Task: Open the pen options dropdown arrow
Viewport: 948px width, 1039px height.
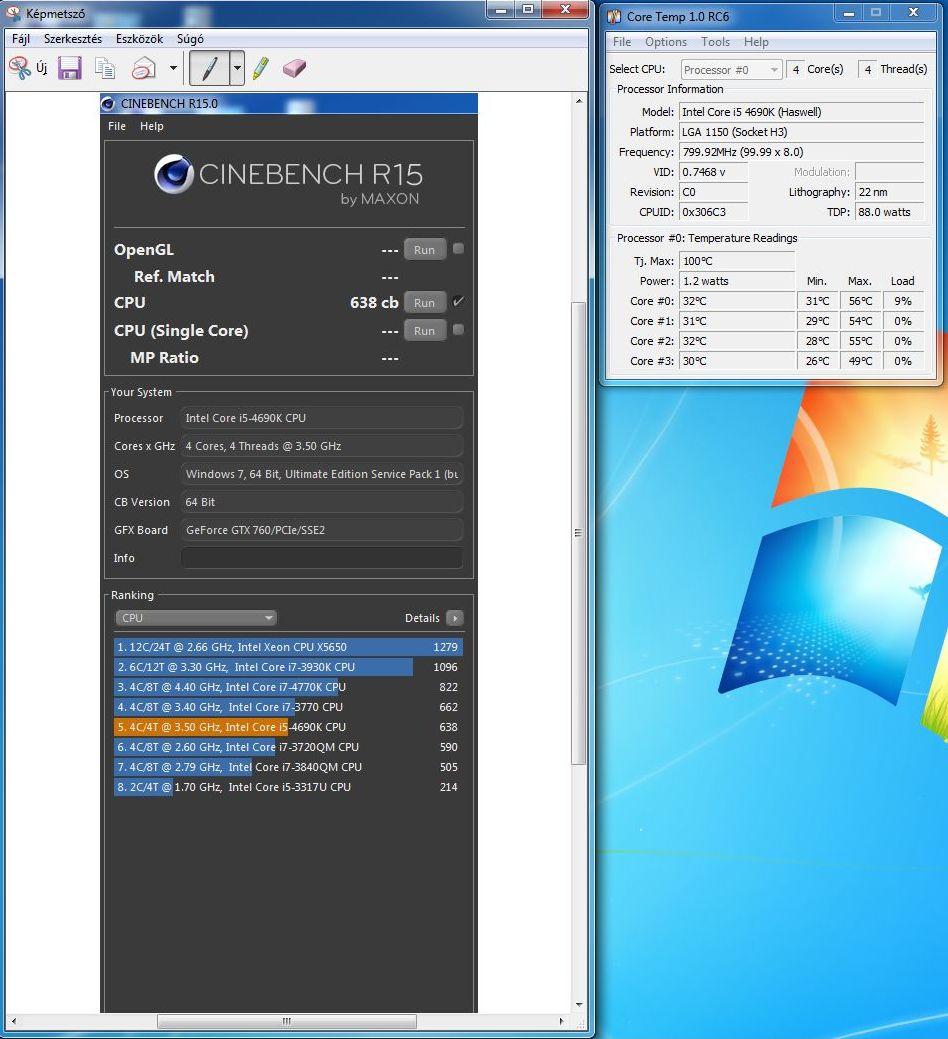Action: [237, 68]
